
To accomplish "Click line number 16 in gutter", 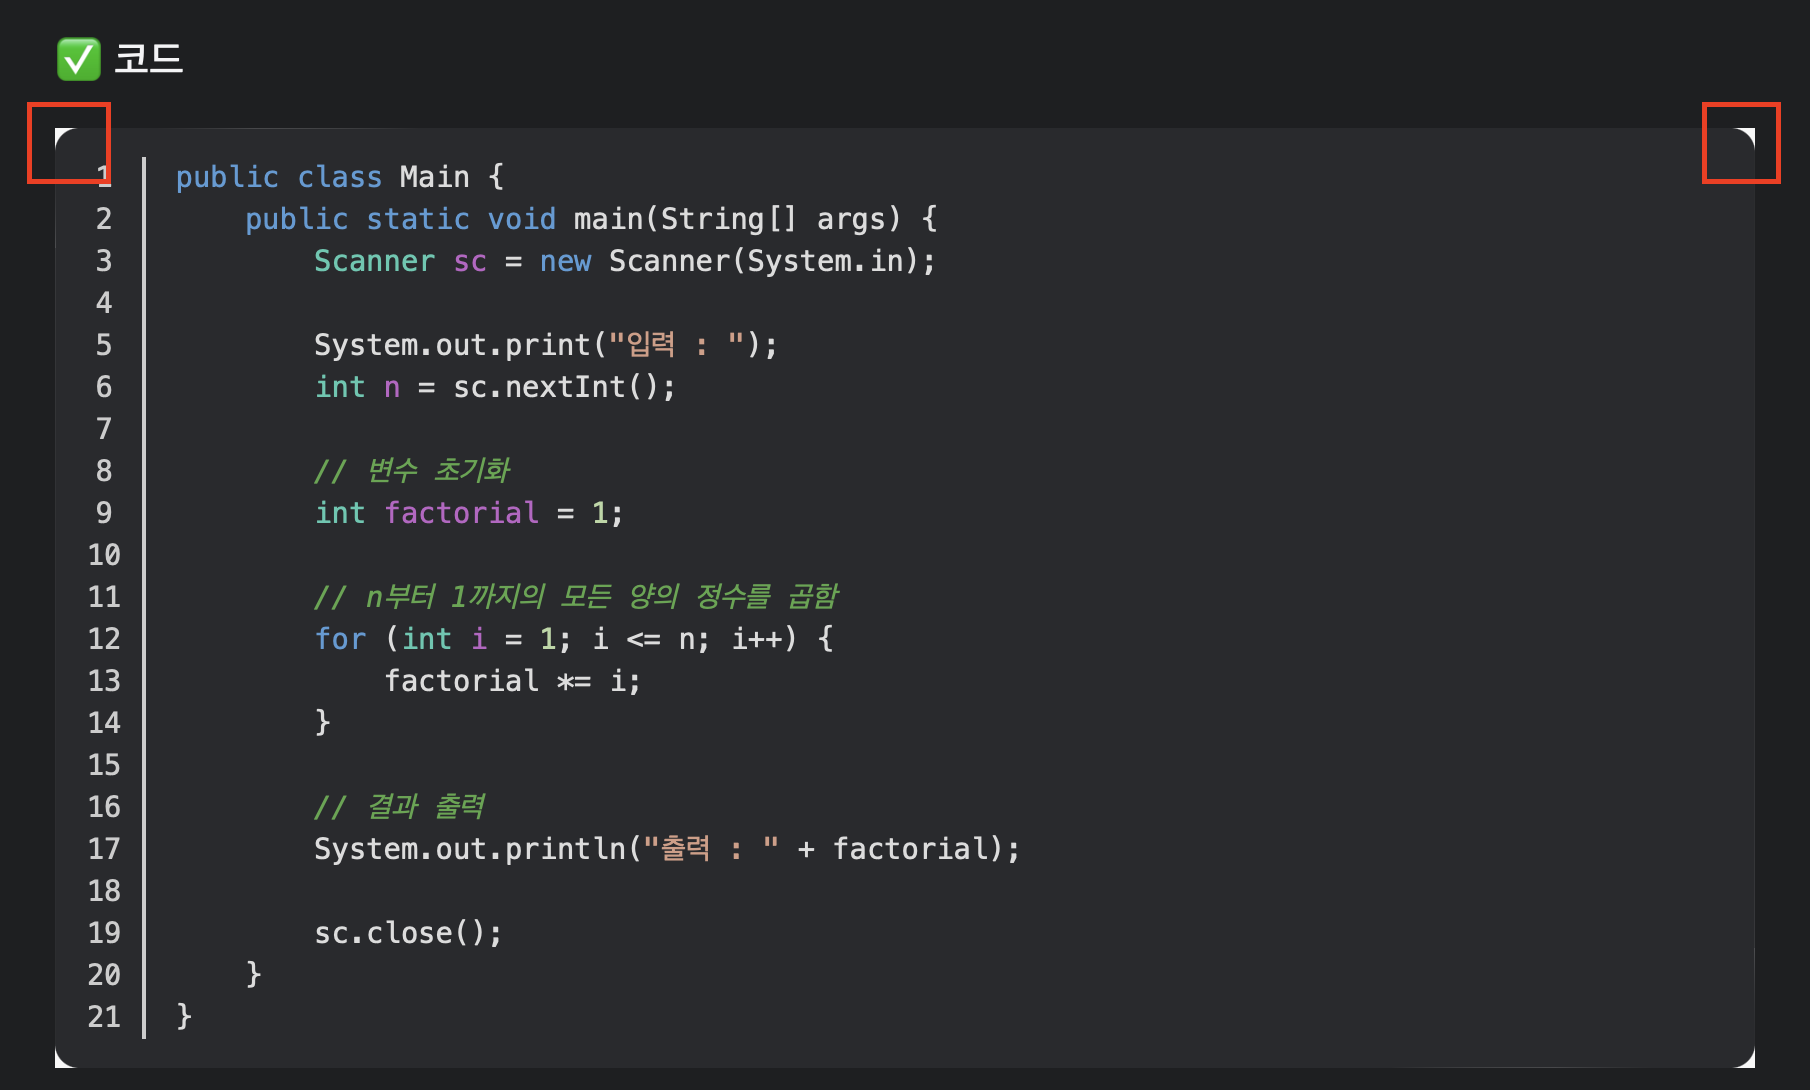I will point(104,807).
